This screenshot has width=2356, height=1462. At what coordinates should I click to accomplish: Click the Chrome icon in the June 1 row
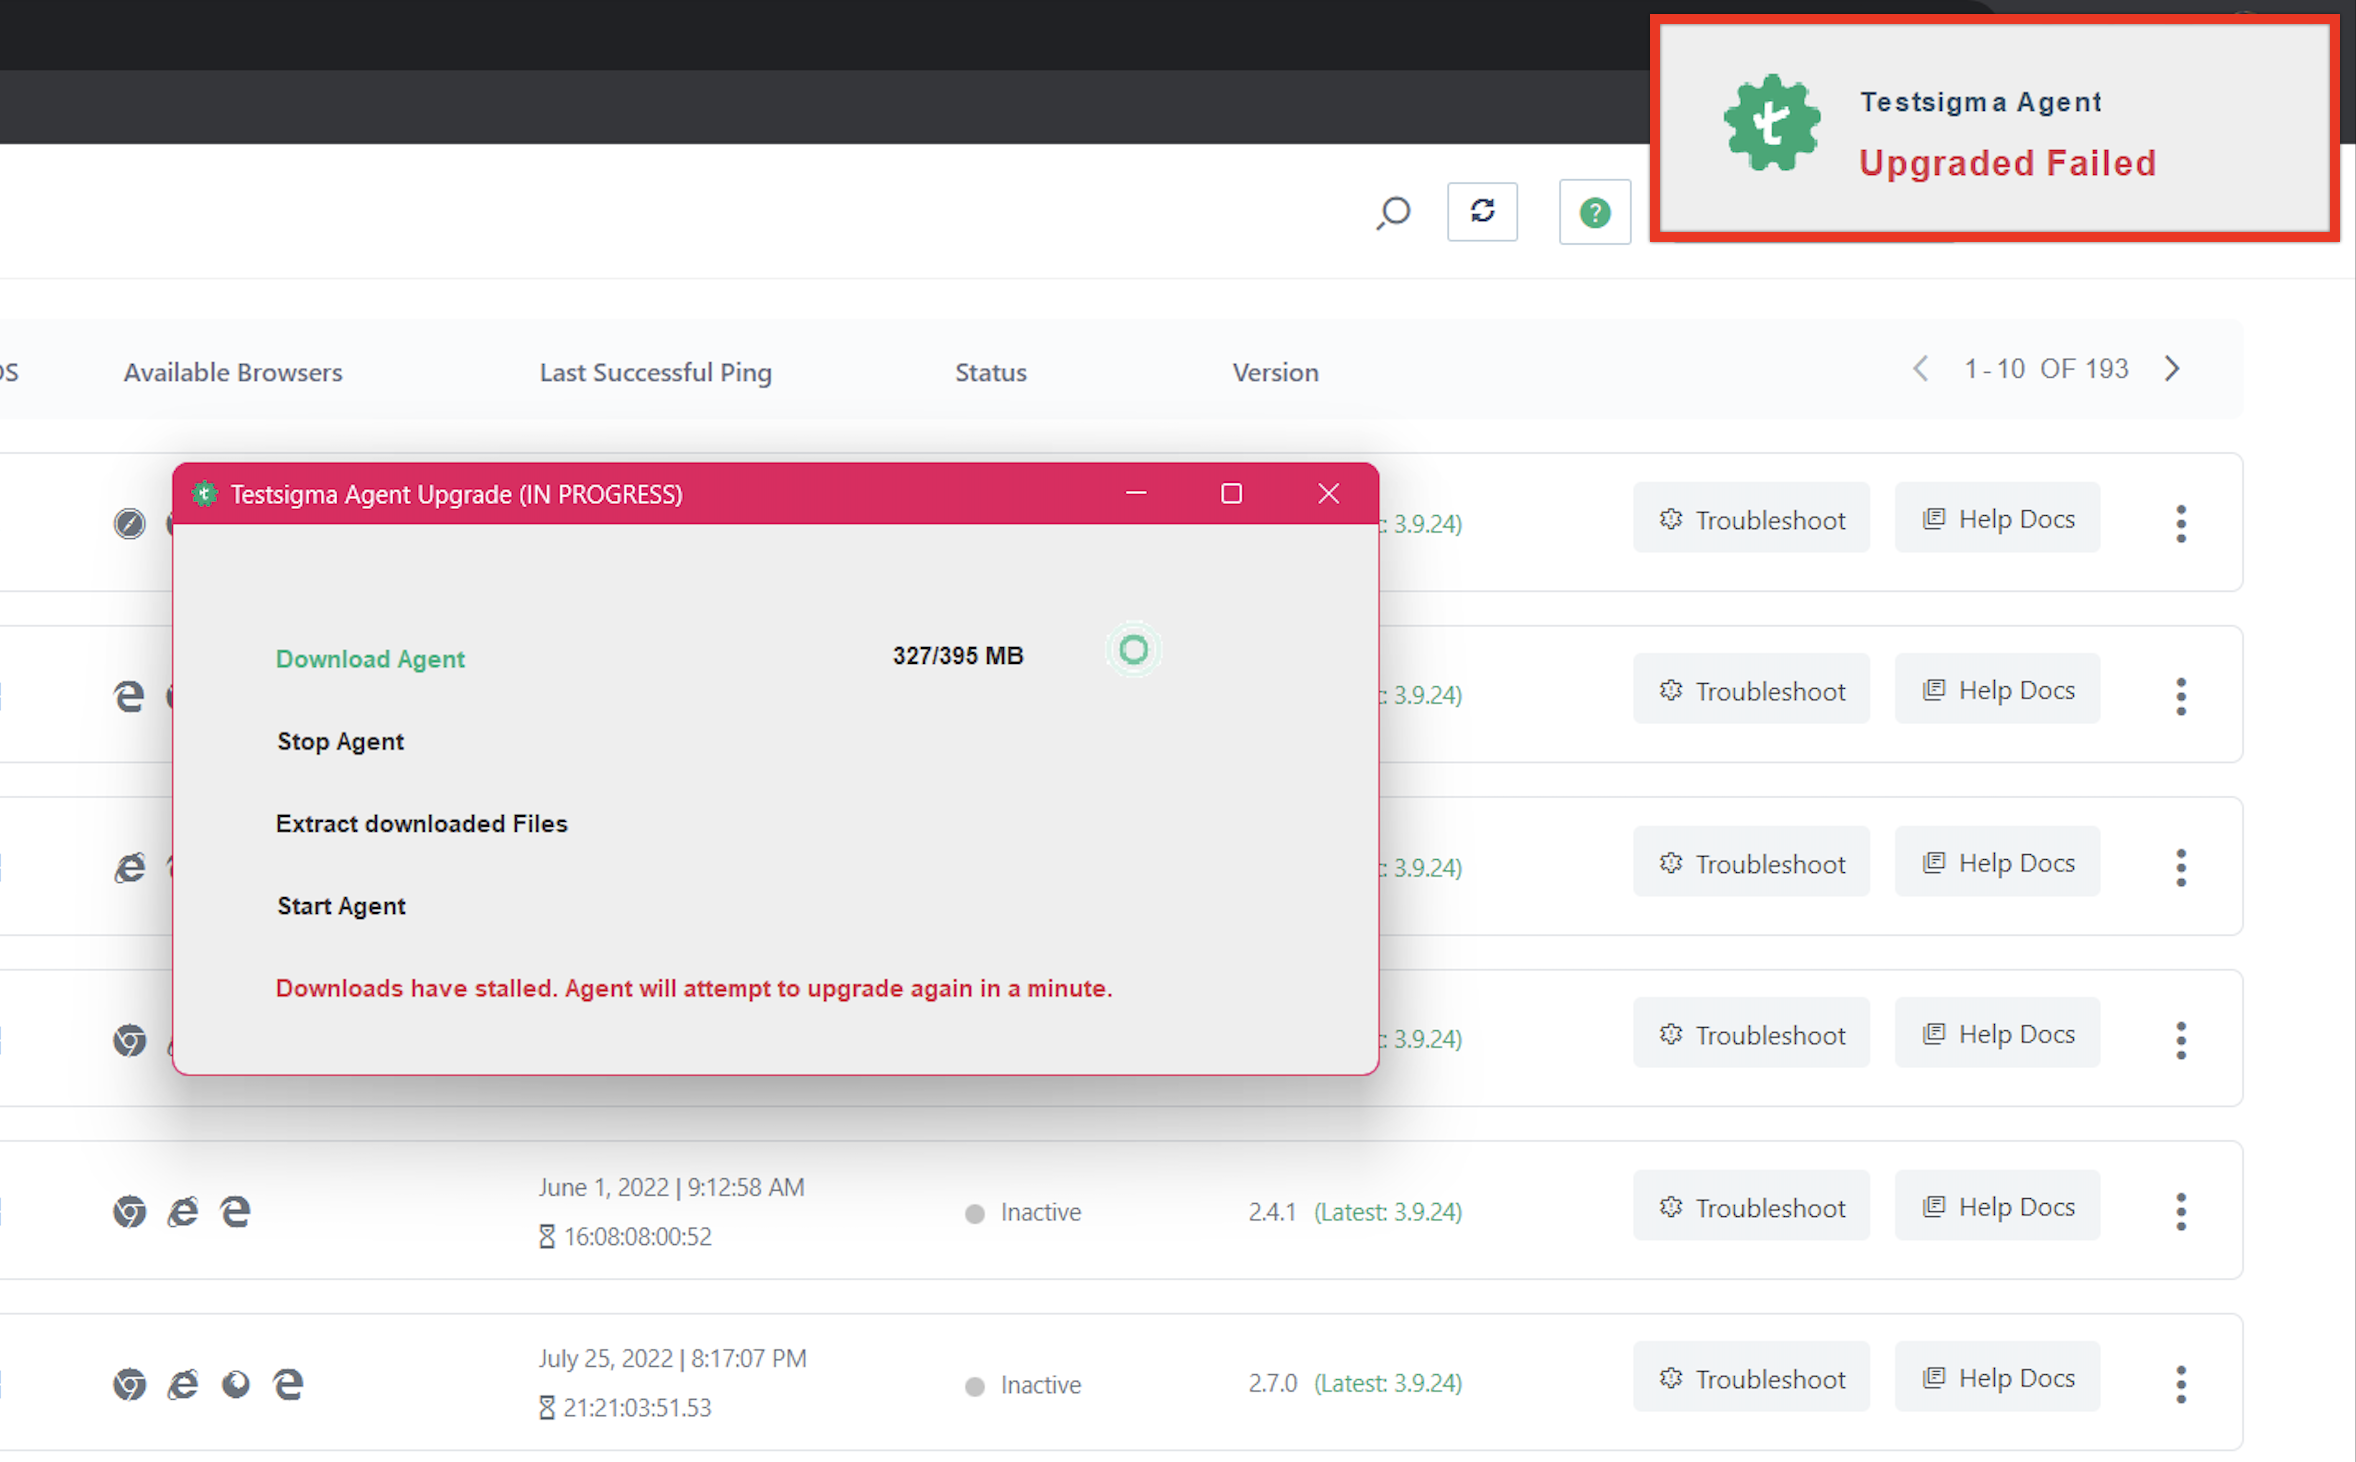(129, 1211)
